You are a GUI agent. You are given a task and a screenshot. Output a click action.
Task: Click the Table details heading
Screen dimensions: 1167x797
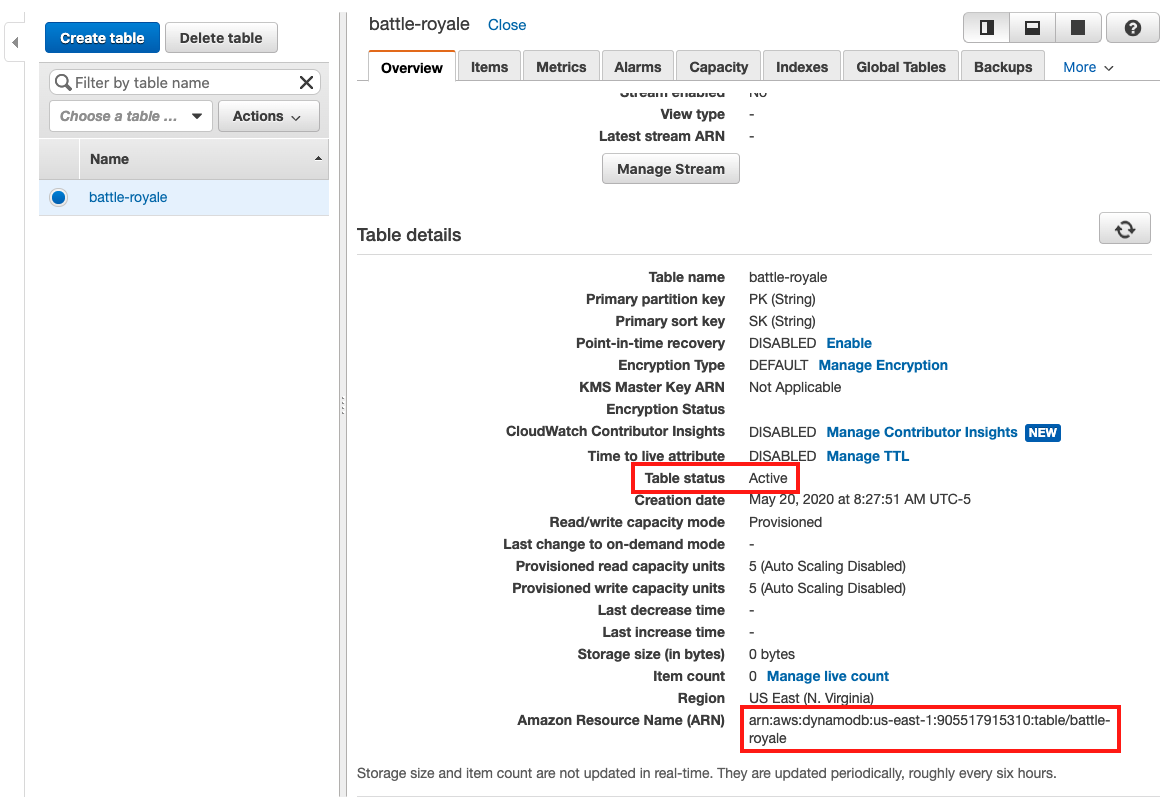point(409,235)
